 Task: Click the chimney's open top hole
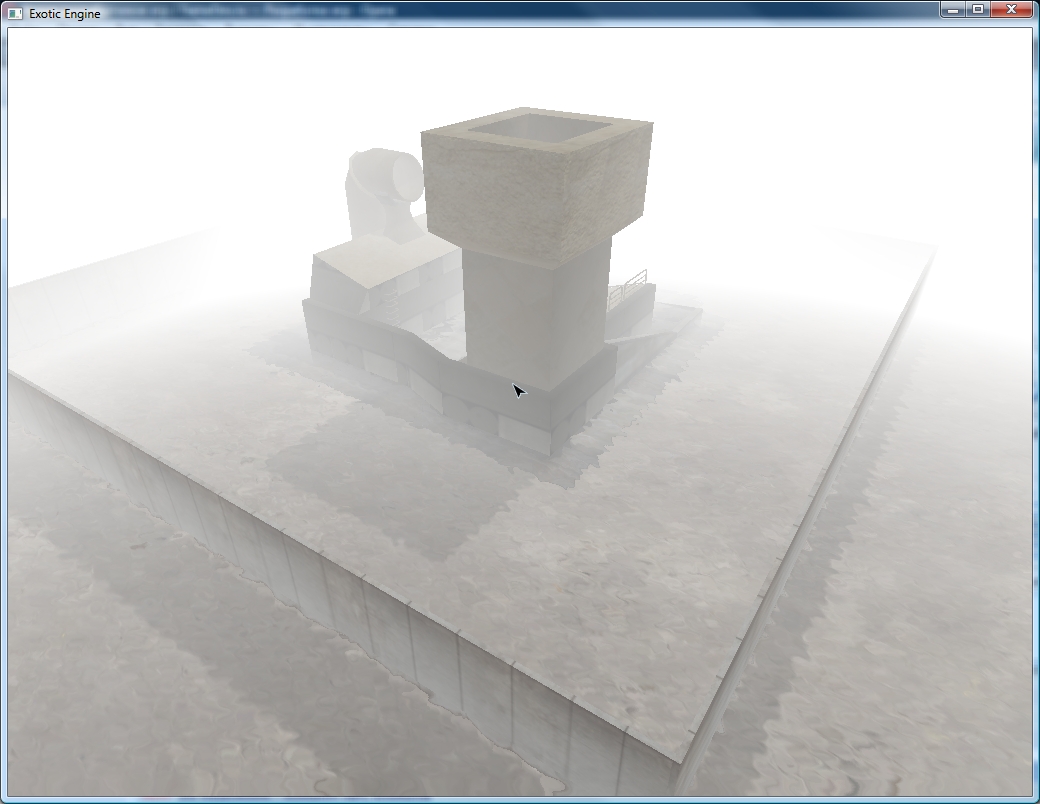pyautogui.click(x=535, y=127)
